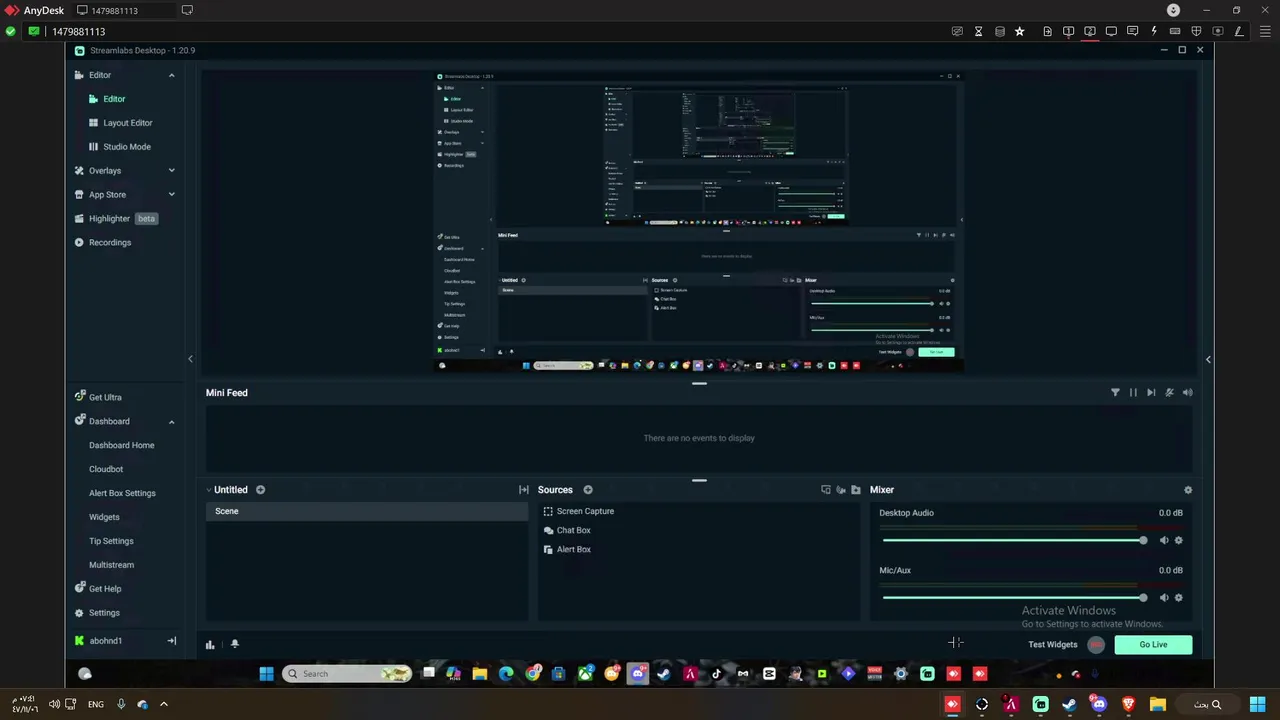Screen dimensions: 1280x720
Task: Expand the App Store section
Action: pyautogui.click(x=171, y=195)
